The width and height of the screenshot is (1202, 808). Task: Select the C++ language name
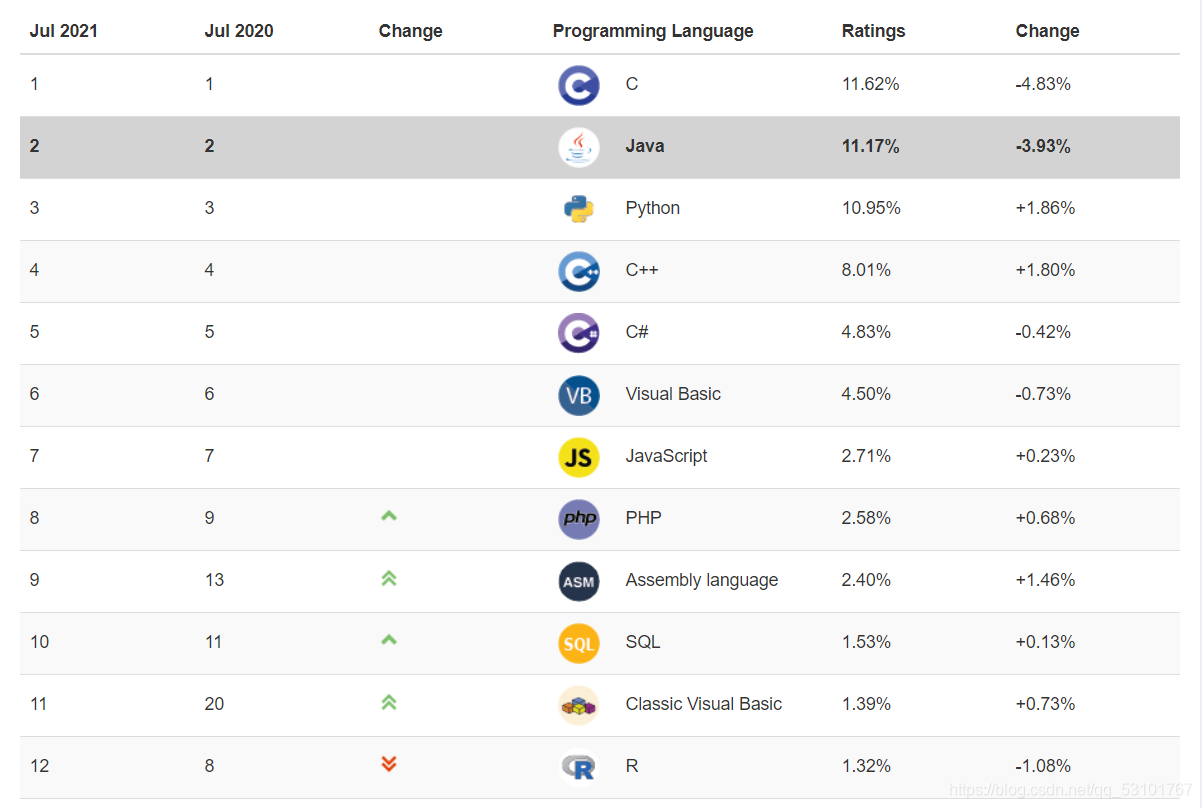pyautogui.click(x=642, y=270)
